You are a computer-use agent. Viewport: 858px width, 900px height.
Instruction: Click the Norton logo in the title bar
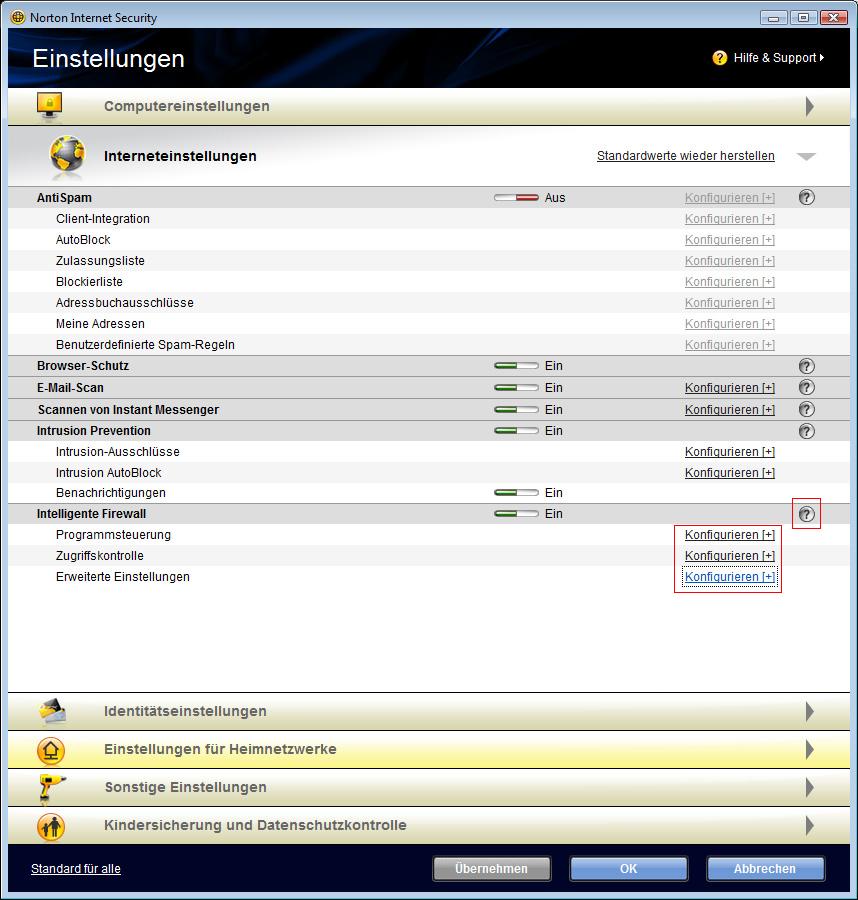click(x=18, y=17)
